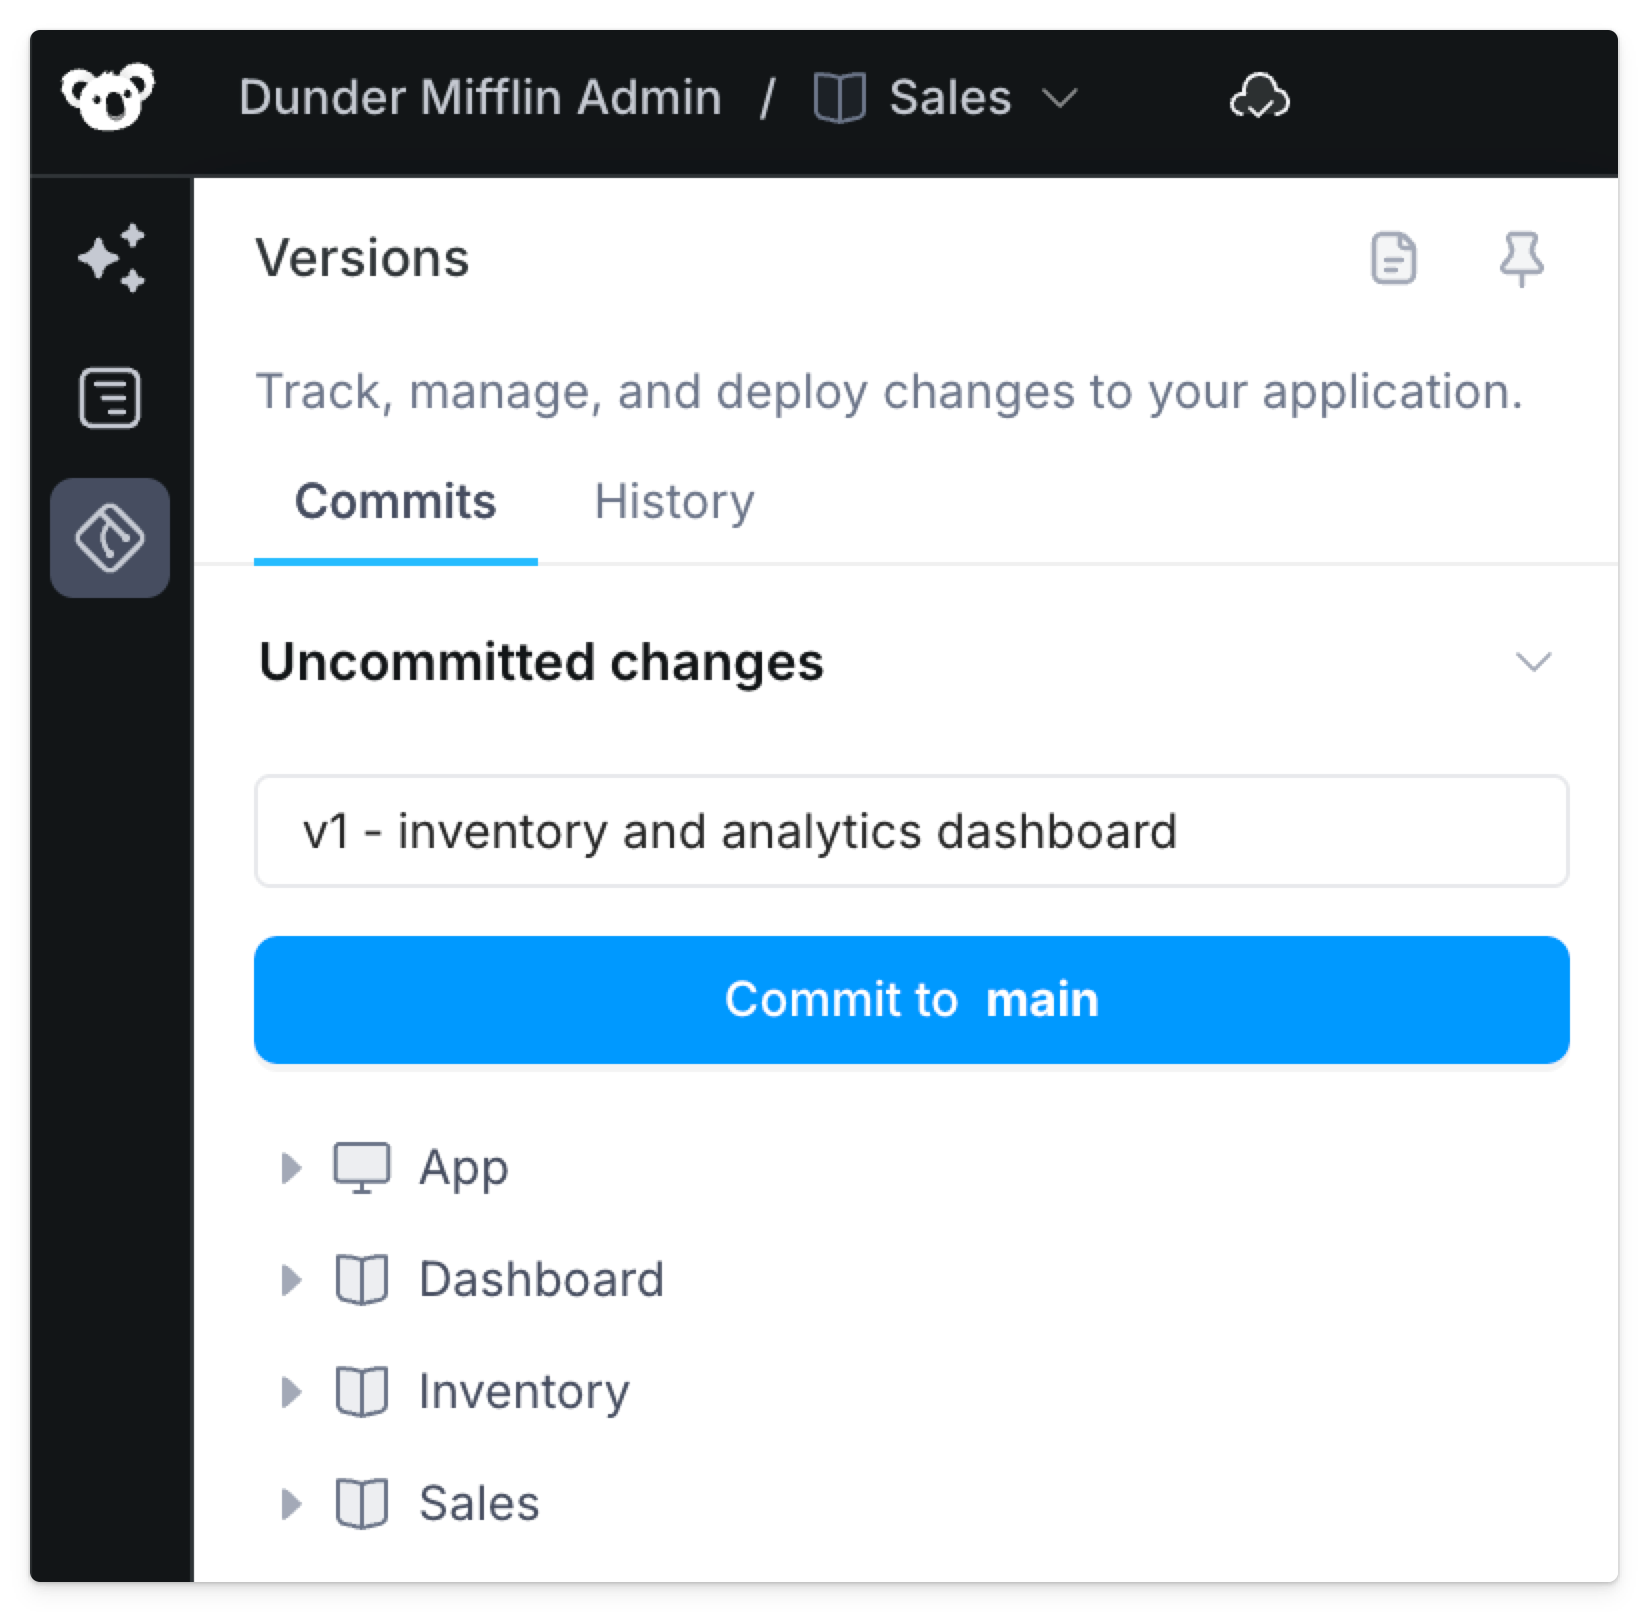Pin the Versions panel
This screenshot has width=1648, height=1612.
tap(1522, 258)
